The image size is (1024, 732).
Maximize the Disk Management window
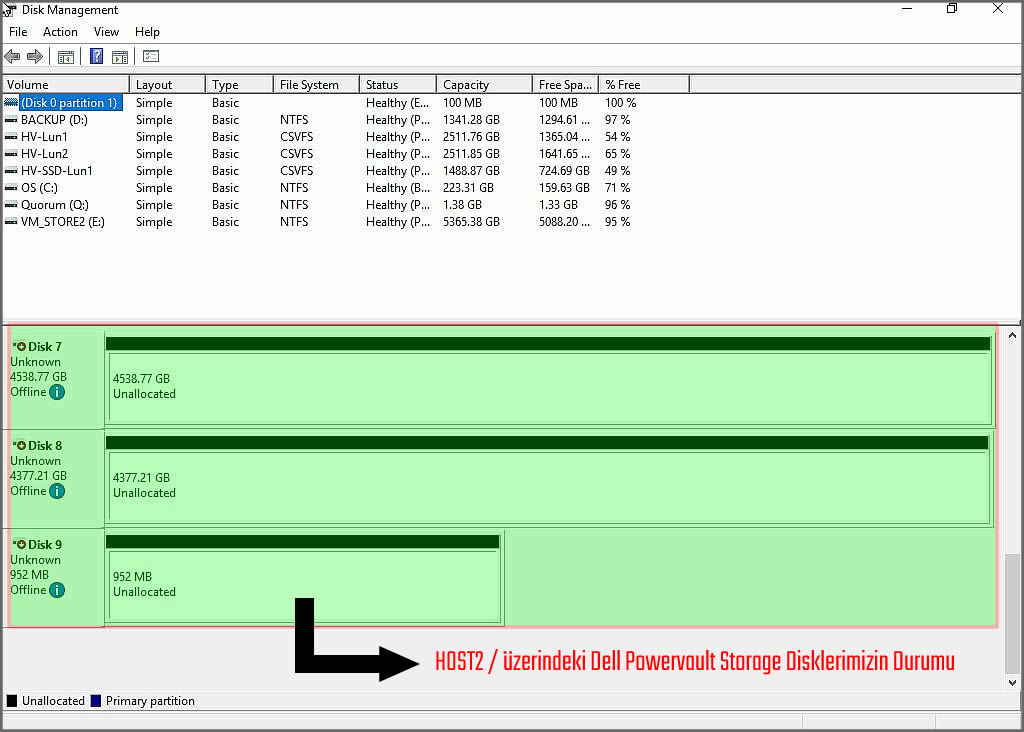point(952,9)
